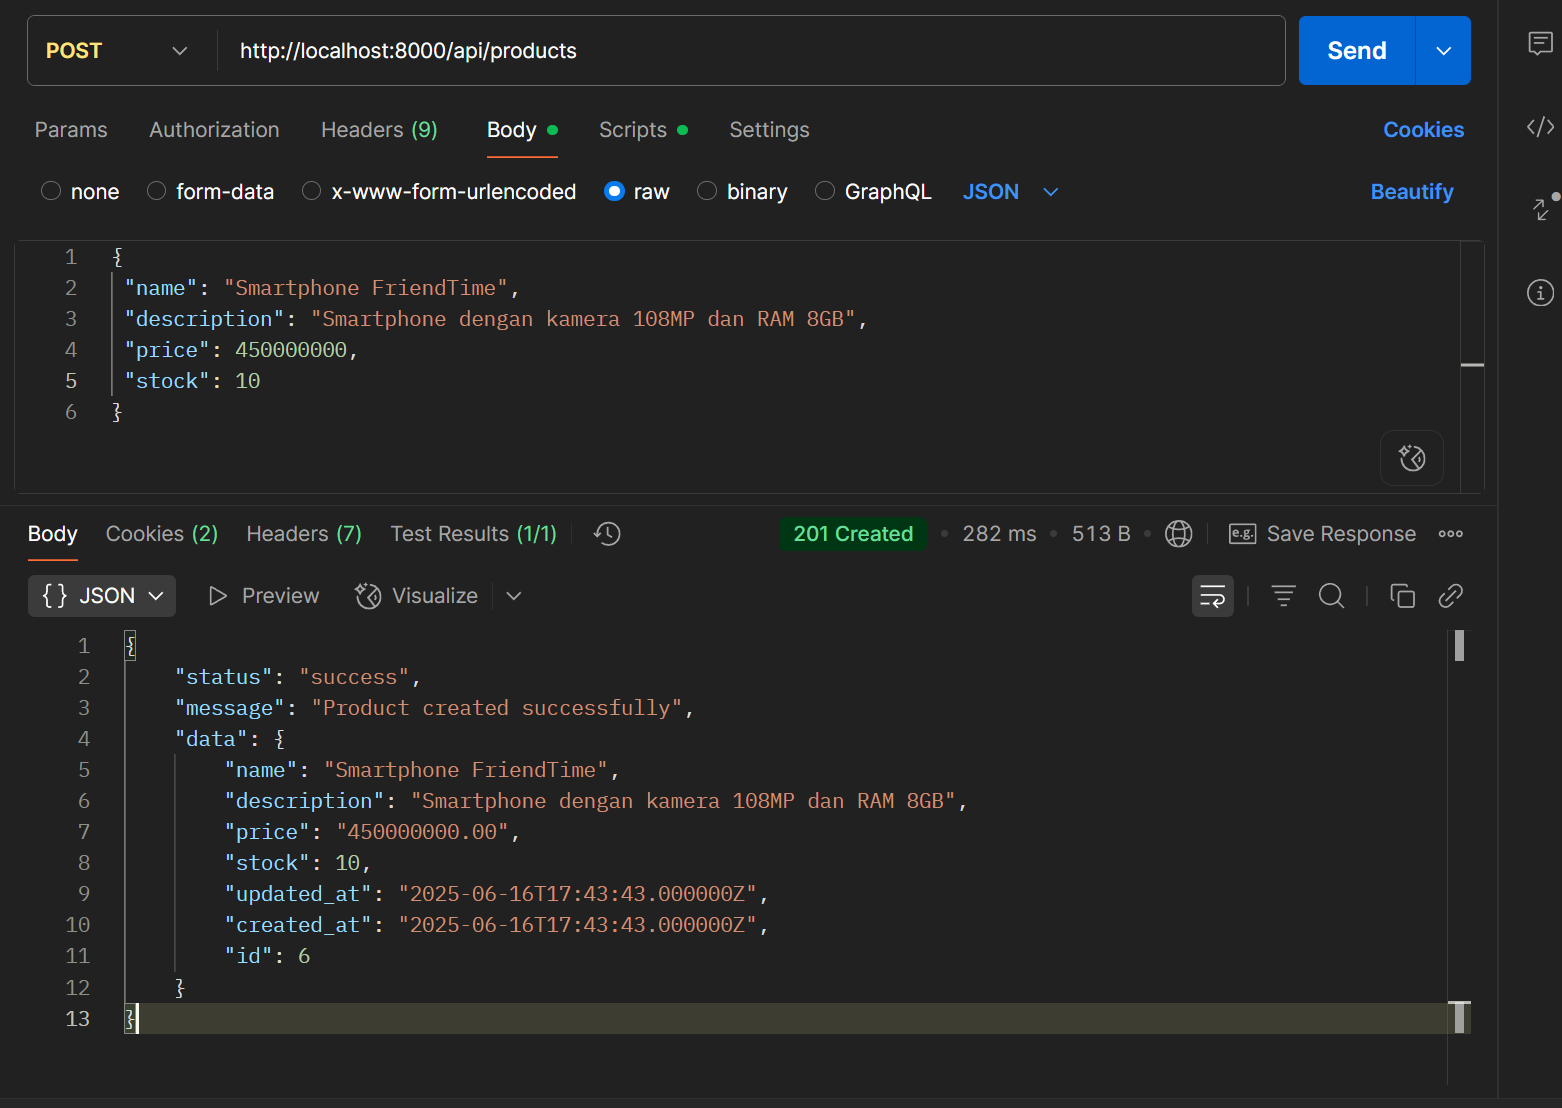This screenshot has height=1108, width=1562.
Task: Click Beautify to format the body
Action: click(1411, 192)
